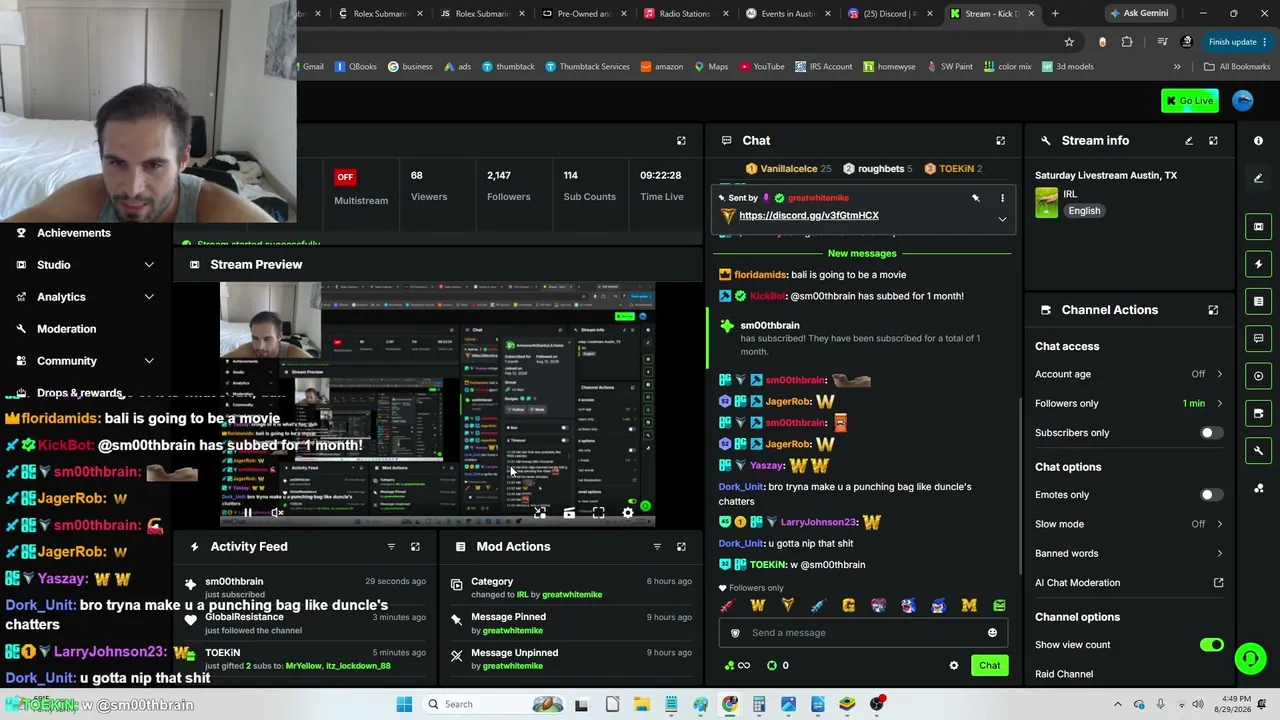Open pinned message three-dot menu

(1002, 198)
